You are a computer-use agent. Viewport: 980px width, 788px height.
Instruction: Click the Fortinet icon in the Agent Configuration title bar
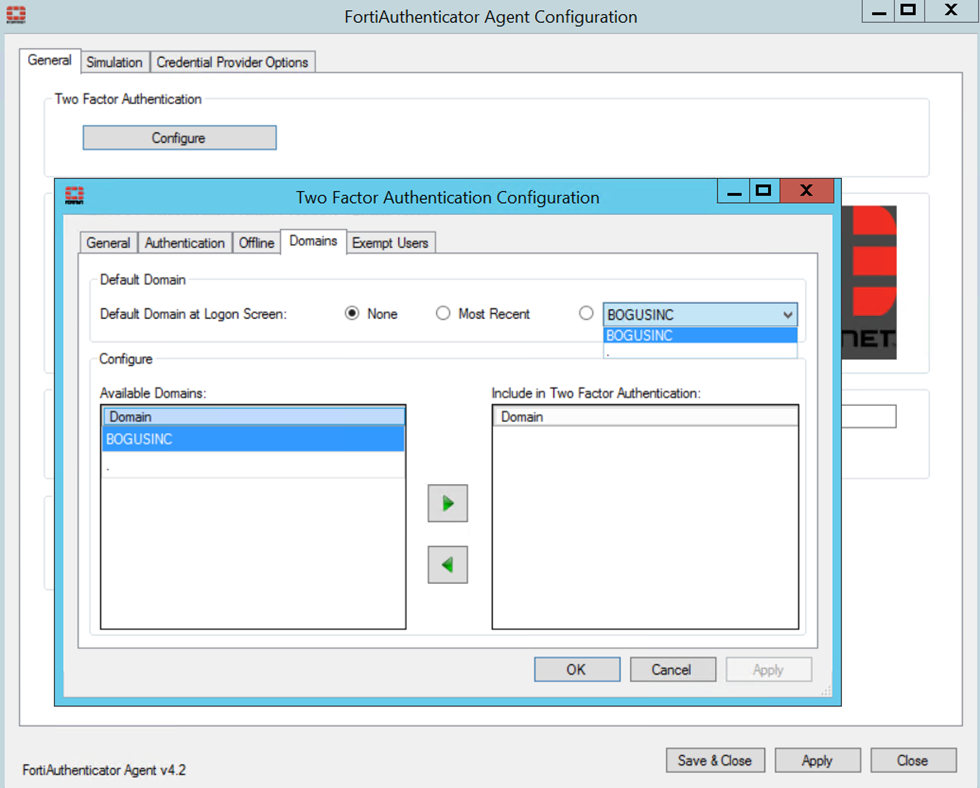16,14
